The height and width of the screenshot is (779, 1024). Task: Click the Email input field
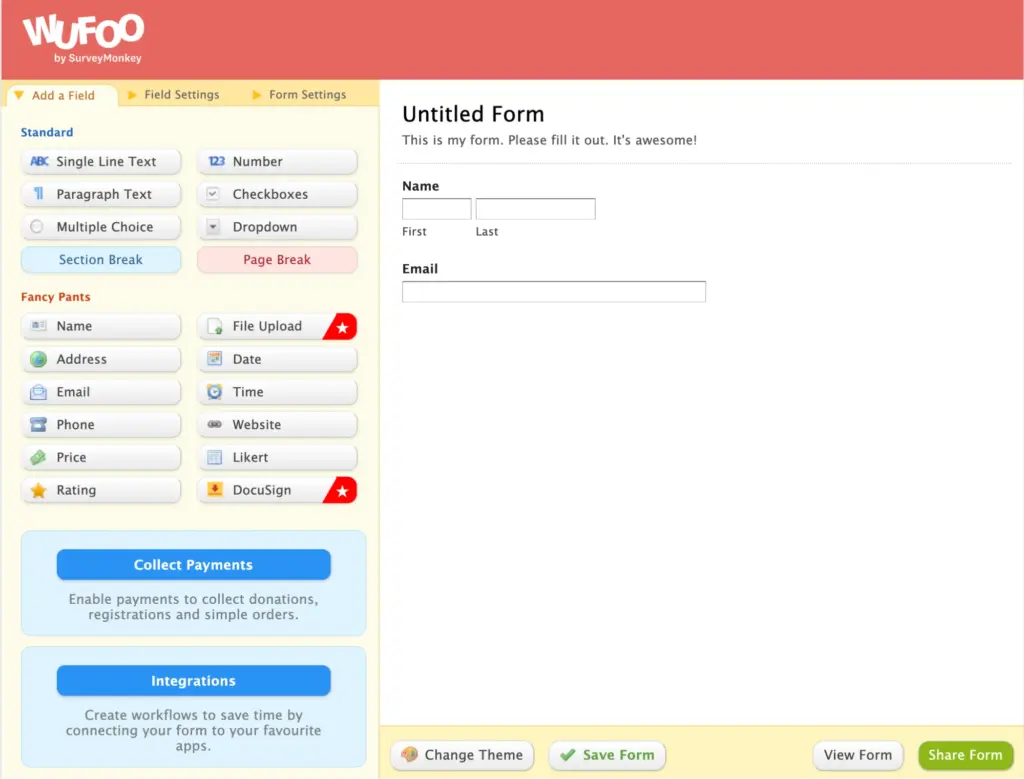coord(553,292)
